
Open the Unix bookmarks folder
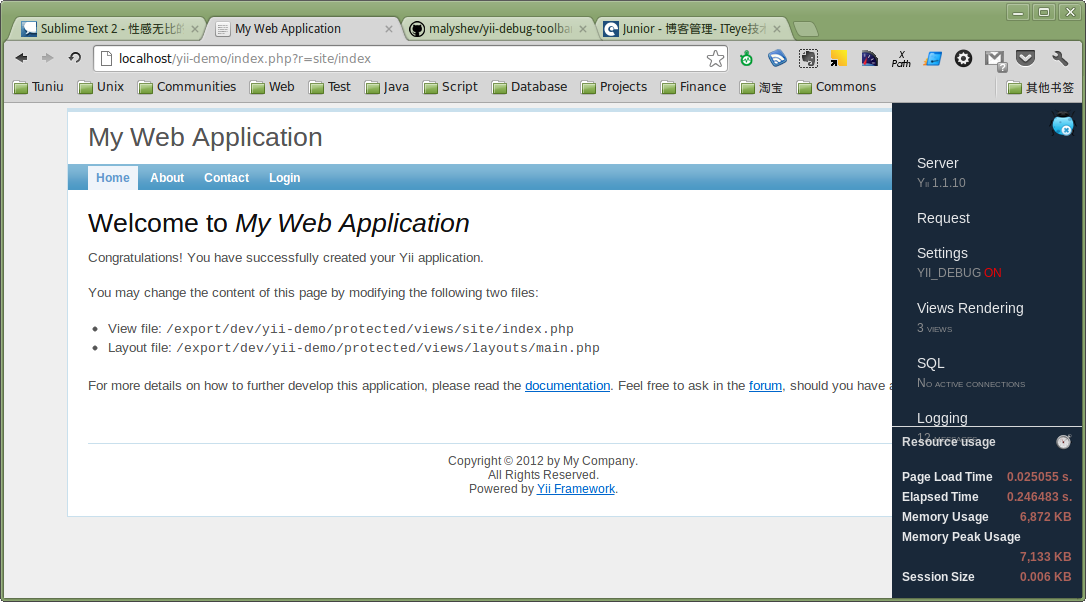click(101, 87)
